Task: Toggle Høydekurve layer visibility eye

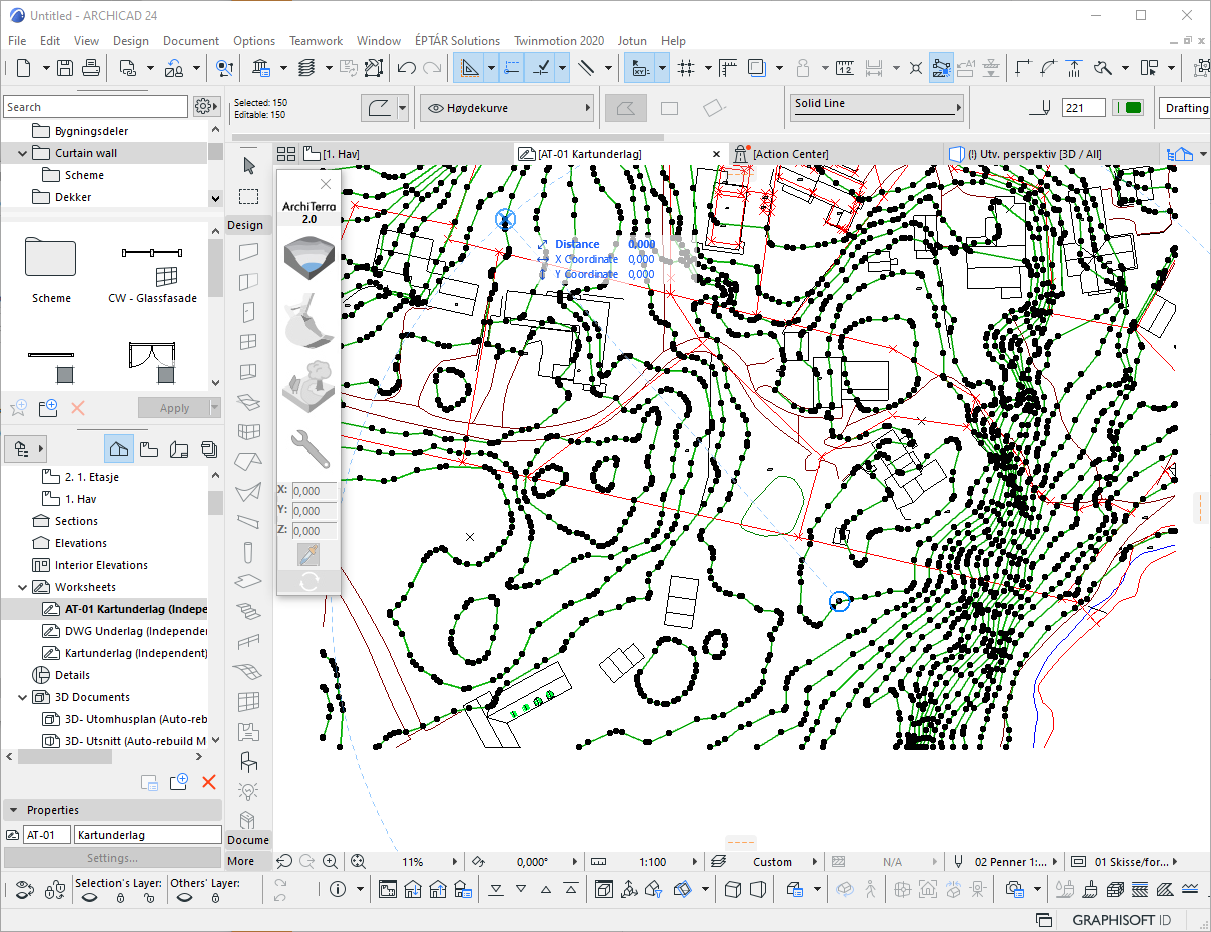Action: point(435,107)
